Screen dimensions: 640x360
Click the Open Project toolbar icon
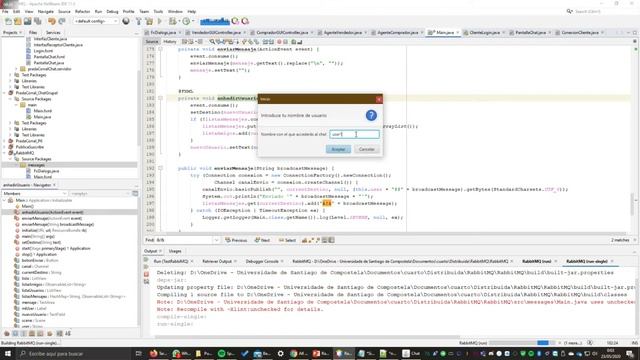point(27,21)
